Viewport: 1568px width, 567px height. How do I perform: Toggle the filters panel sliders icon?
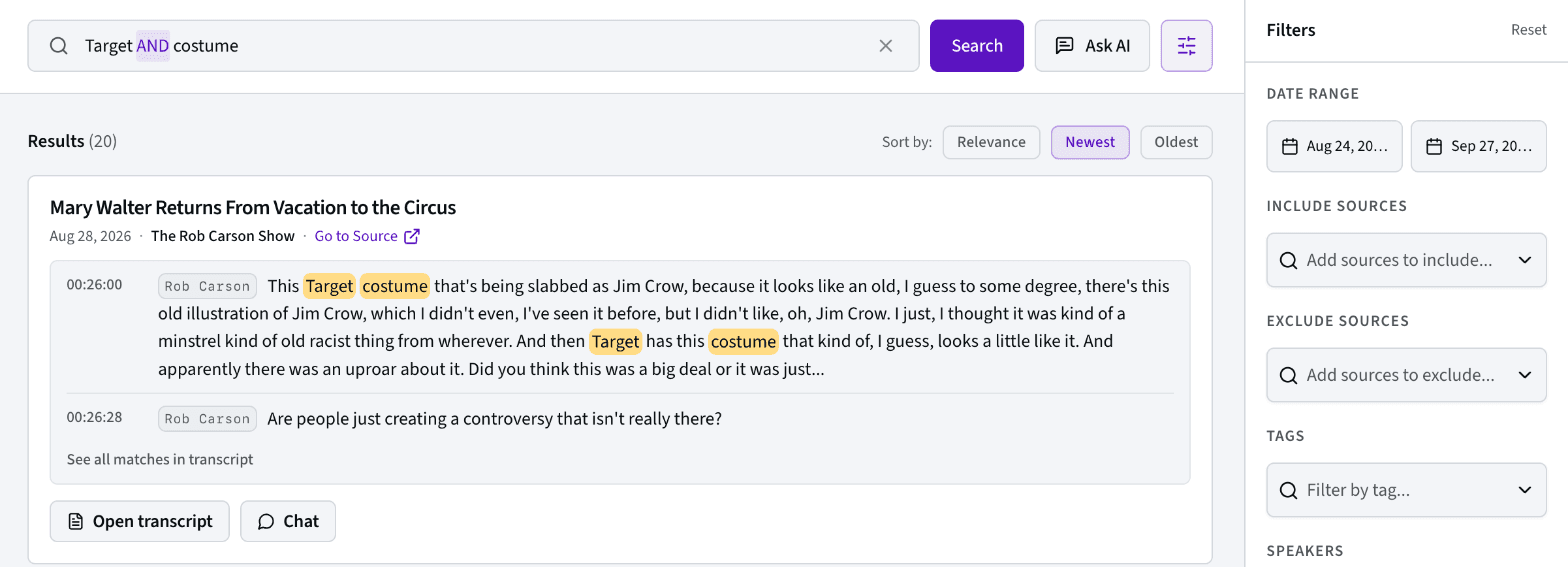click(1187, 46)
